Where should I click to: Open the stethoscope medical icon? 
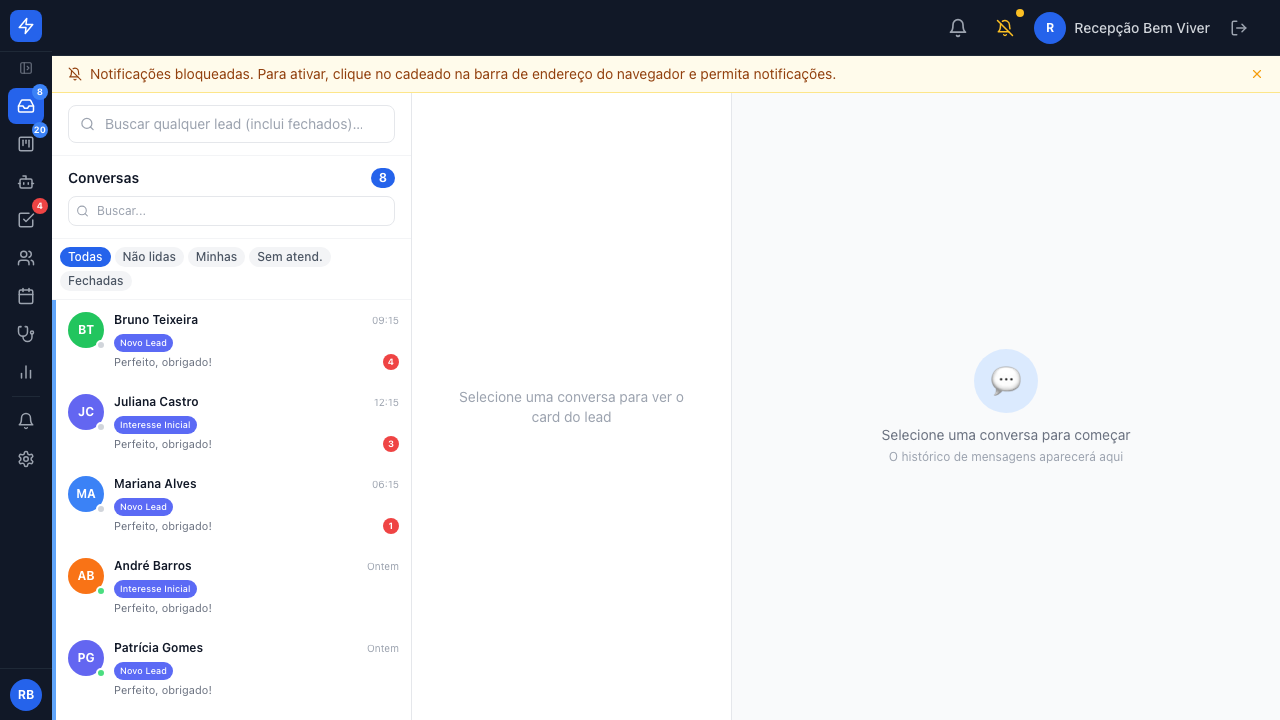click(x=26, y=334)
